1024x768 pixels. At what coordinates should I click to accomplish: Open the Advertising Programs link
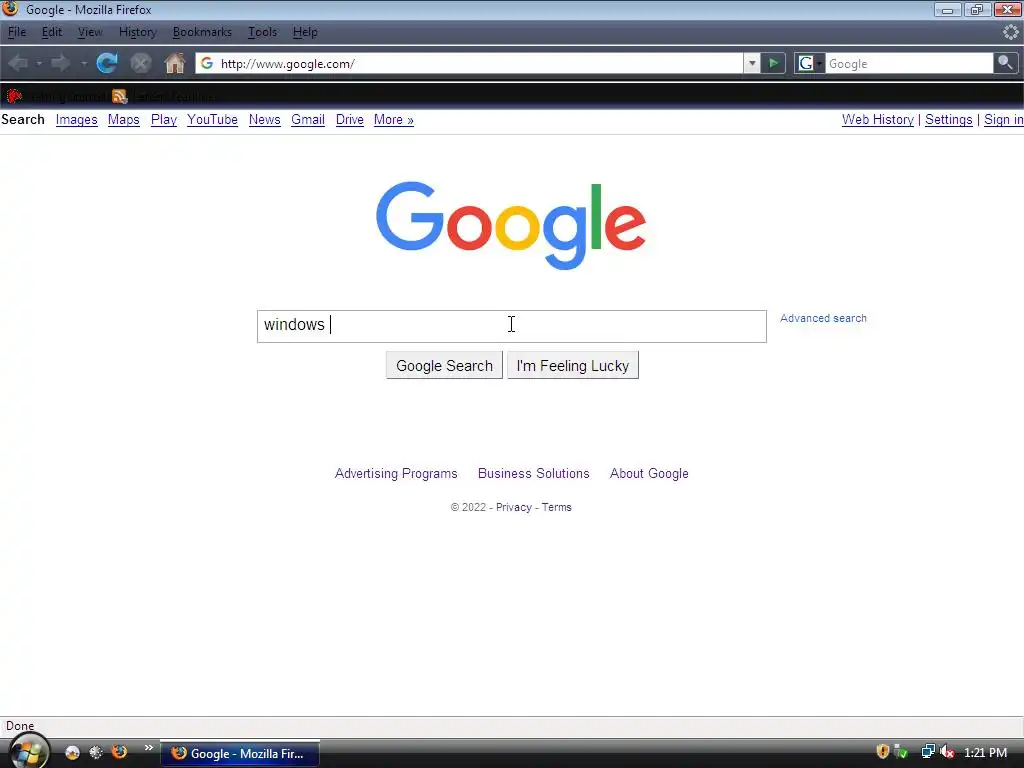(x=396, y=473)
